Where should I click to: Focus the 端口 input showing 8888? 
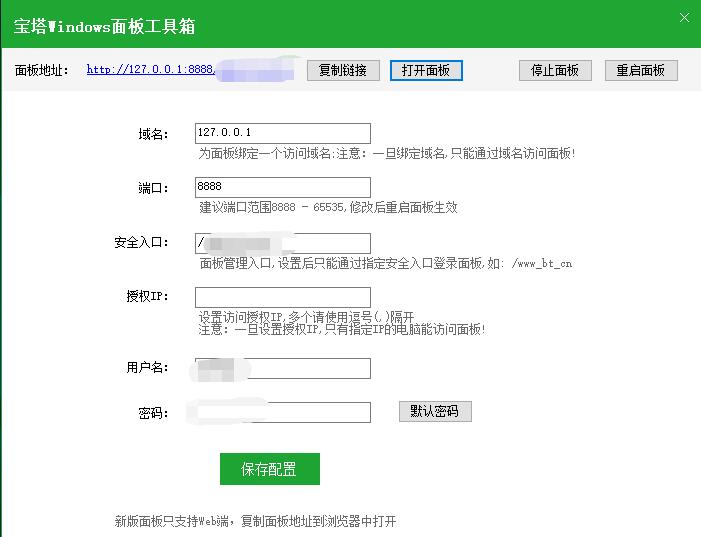click(283, 187)
